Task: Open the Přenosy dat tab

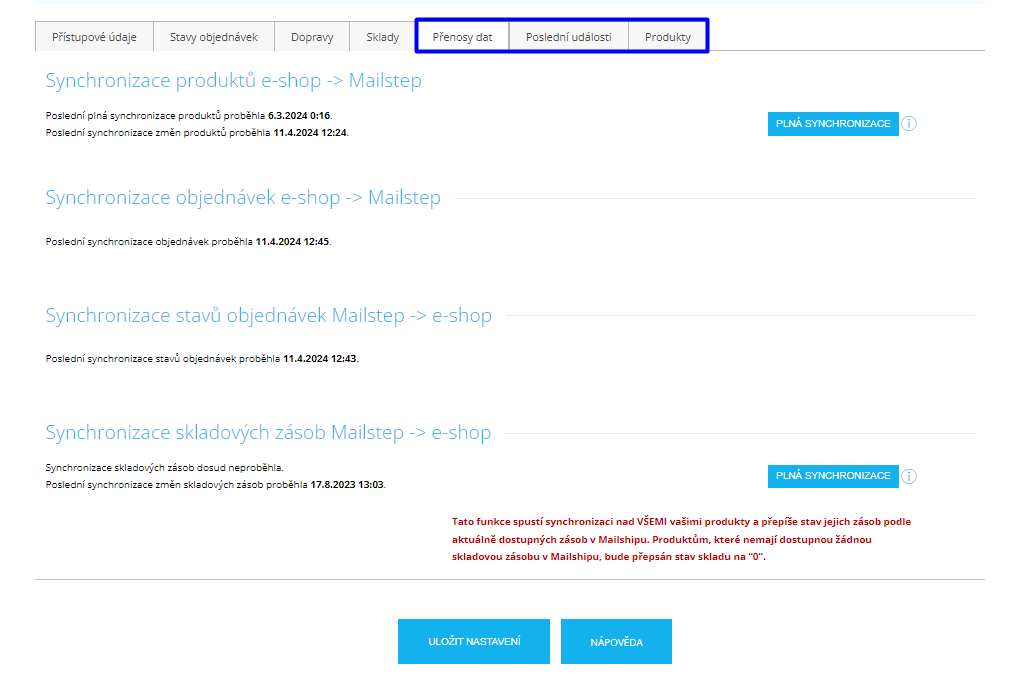Action: (462, 37)
